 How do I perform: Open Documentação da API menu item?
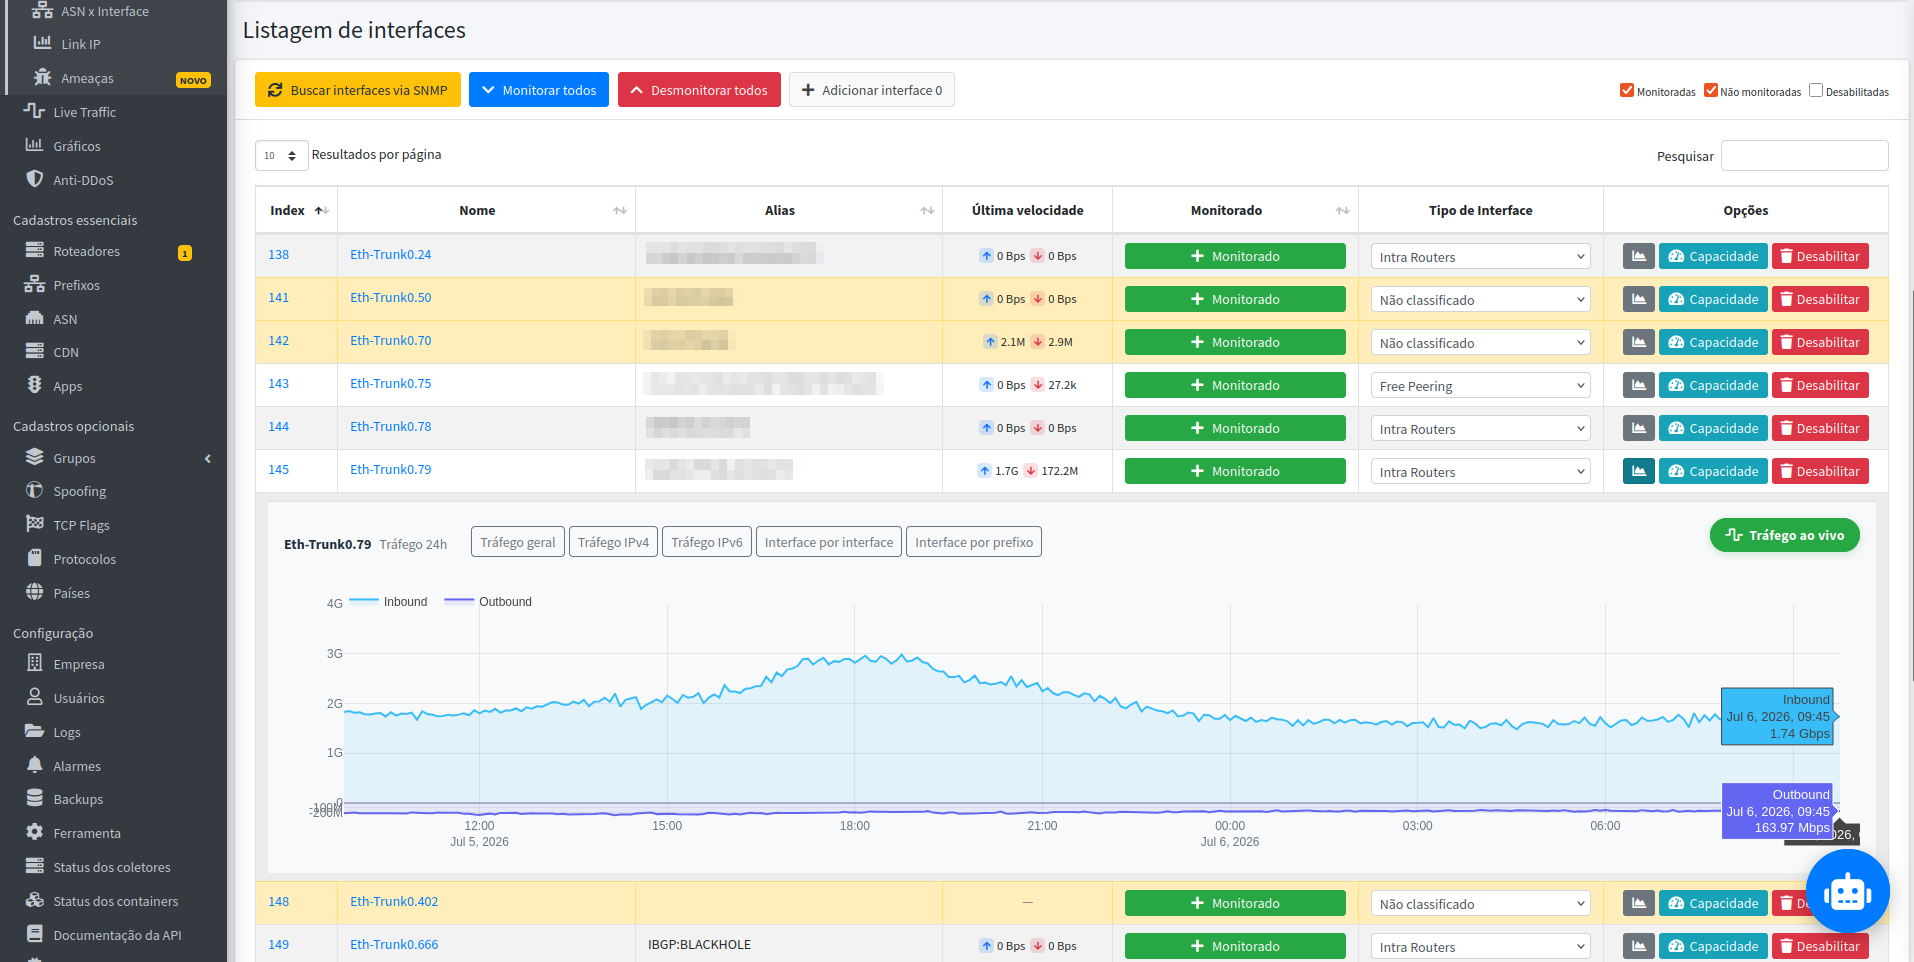[117, 935]
